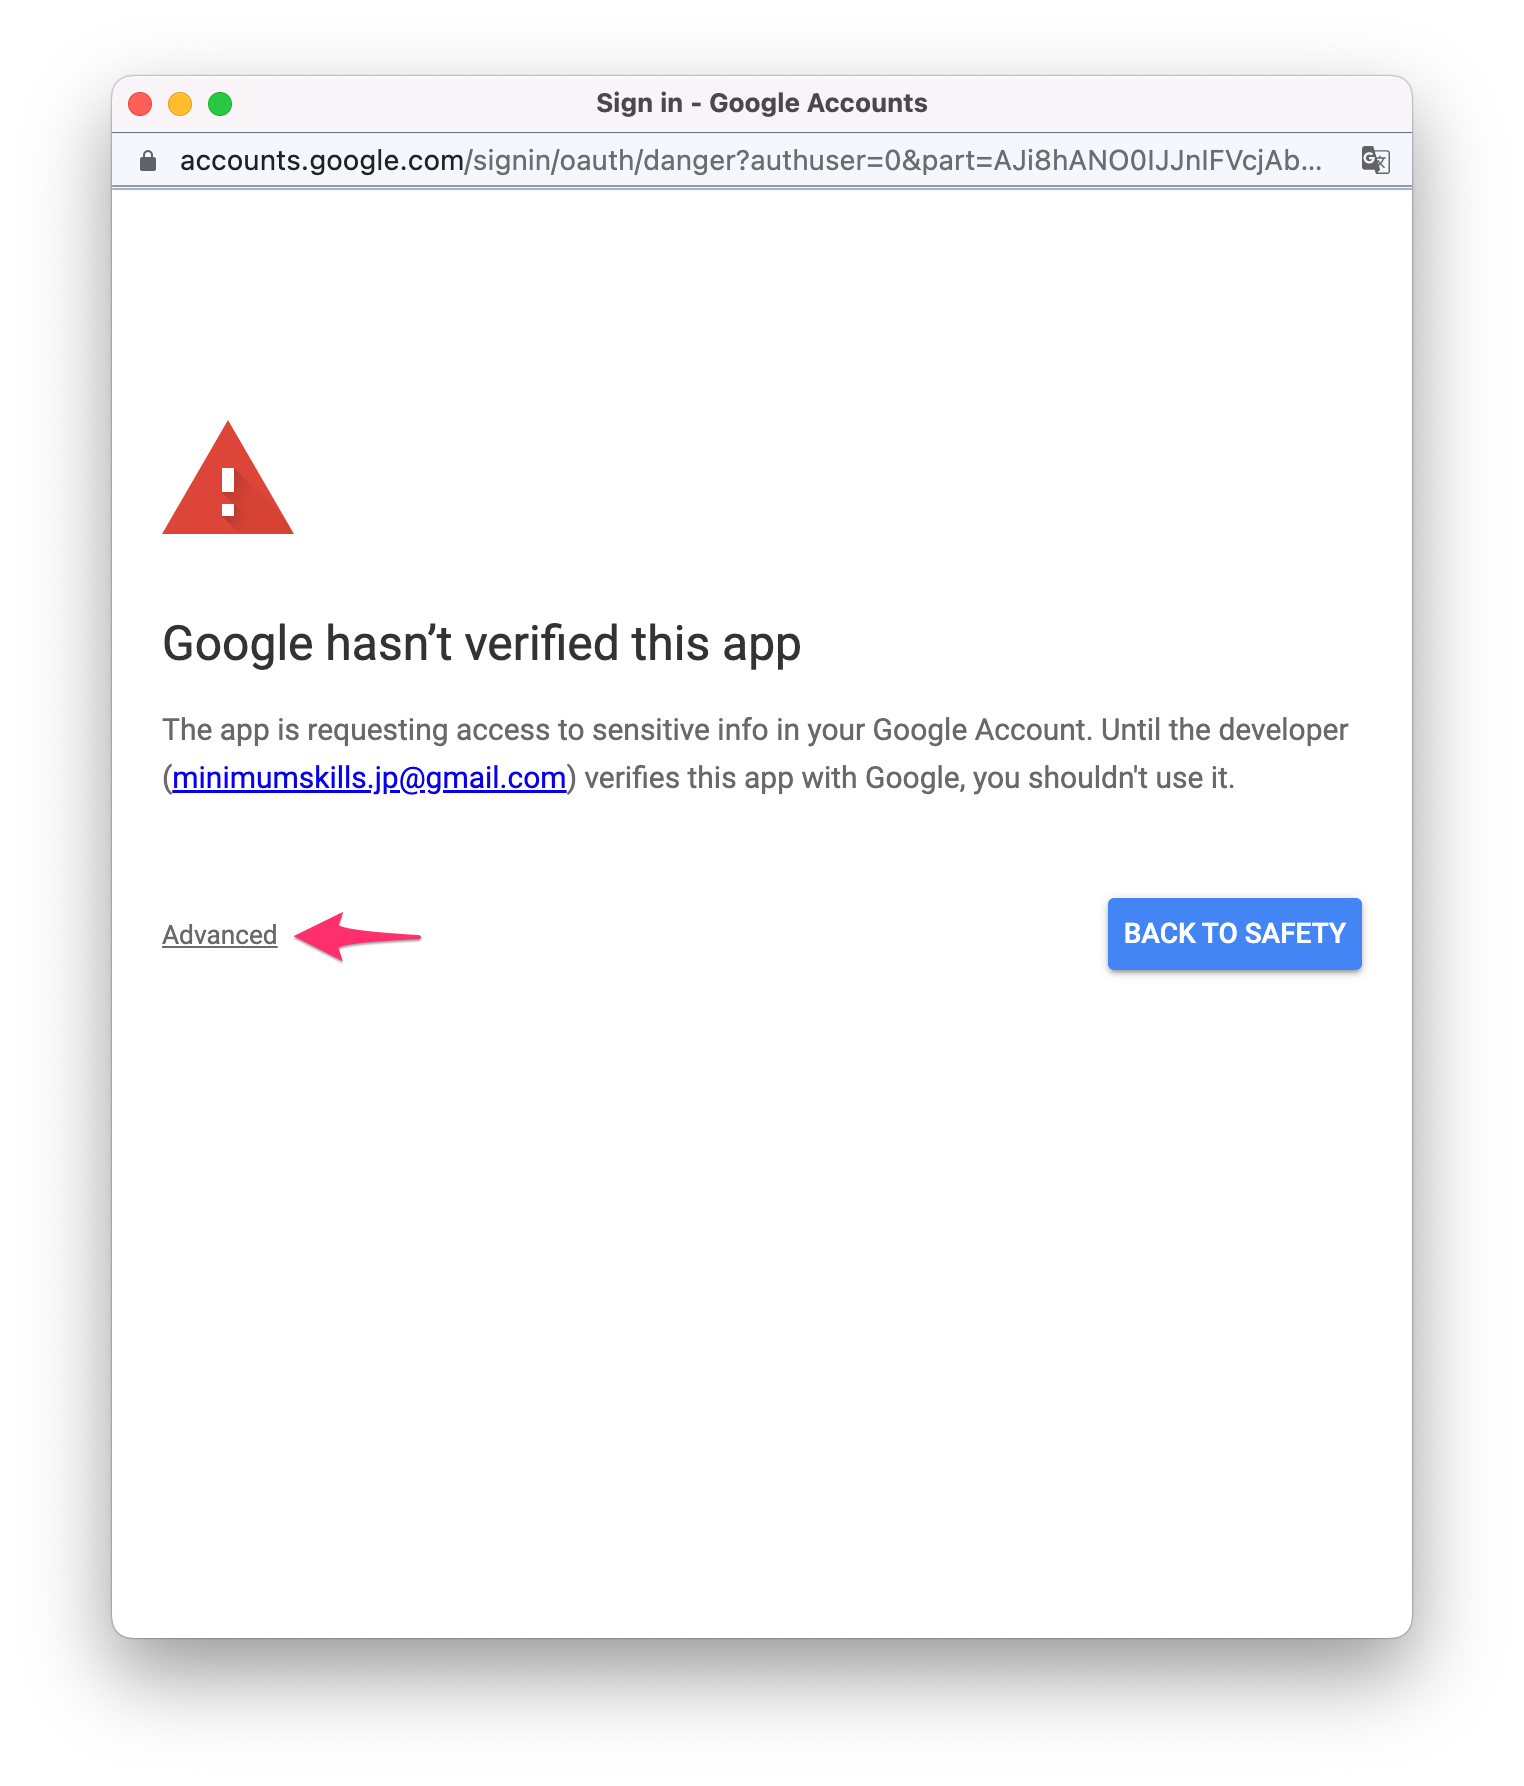Viewport: 1524px width, 1786px height.
Task: Open the minimumskills.jp@gmail.com developer email link
Action: 369,778
